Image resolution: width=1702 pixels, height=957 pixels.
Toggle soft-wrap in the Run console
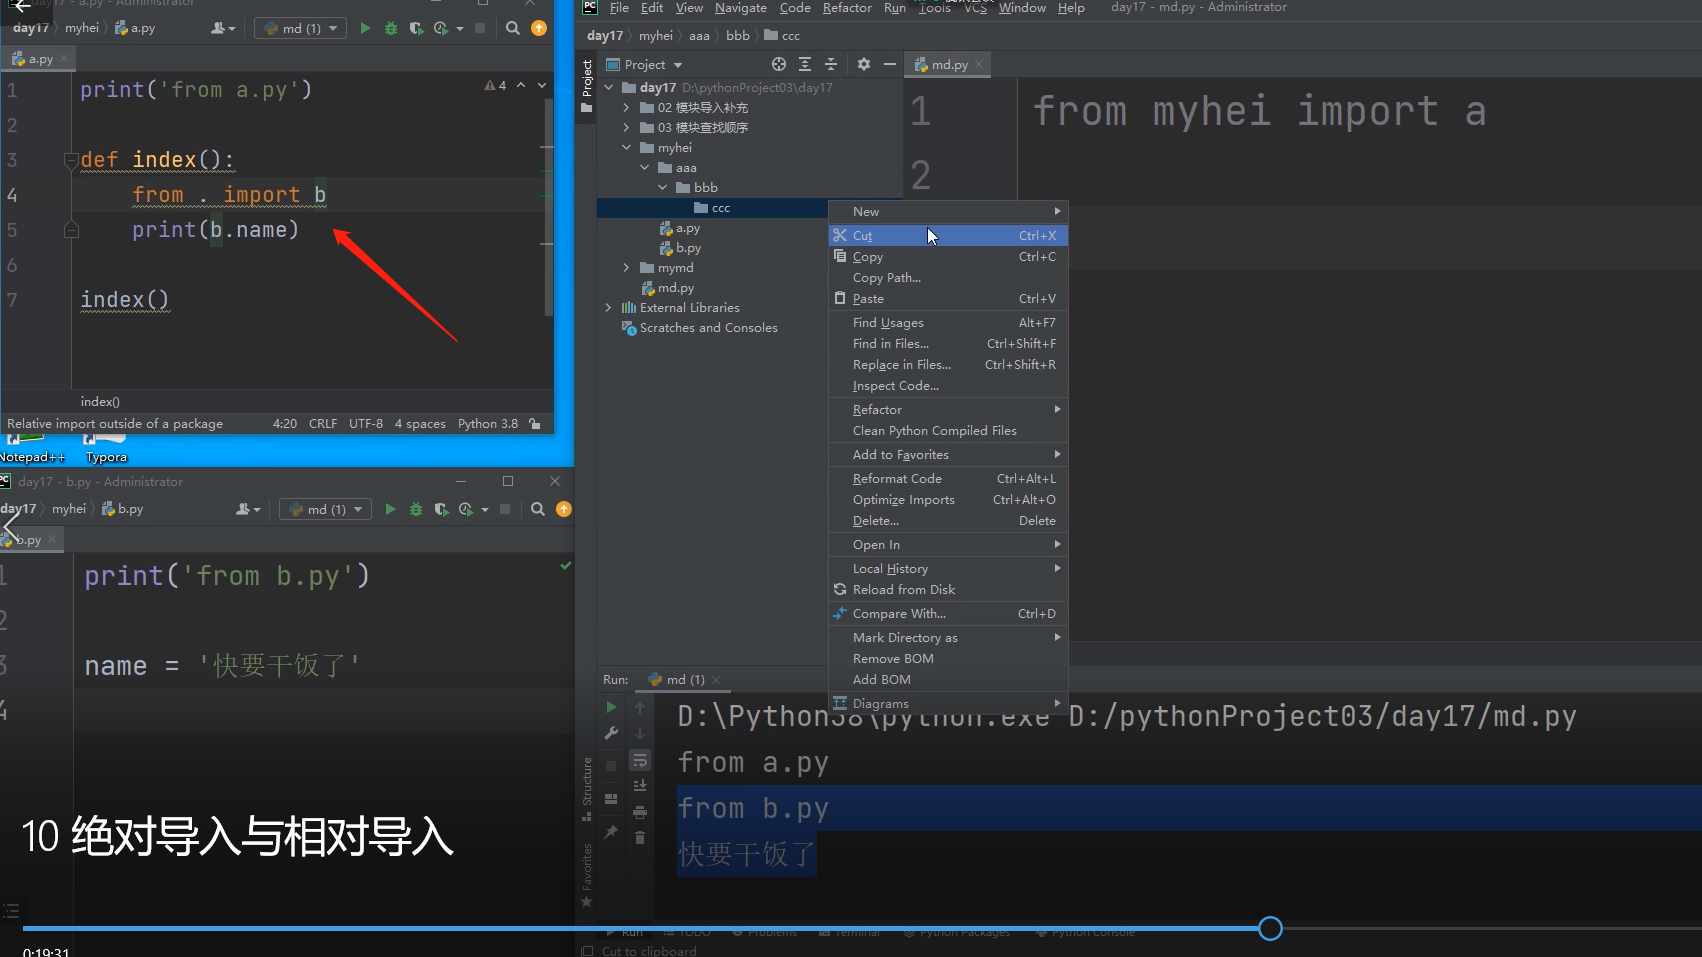click(x=640, y=761)
